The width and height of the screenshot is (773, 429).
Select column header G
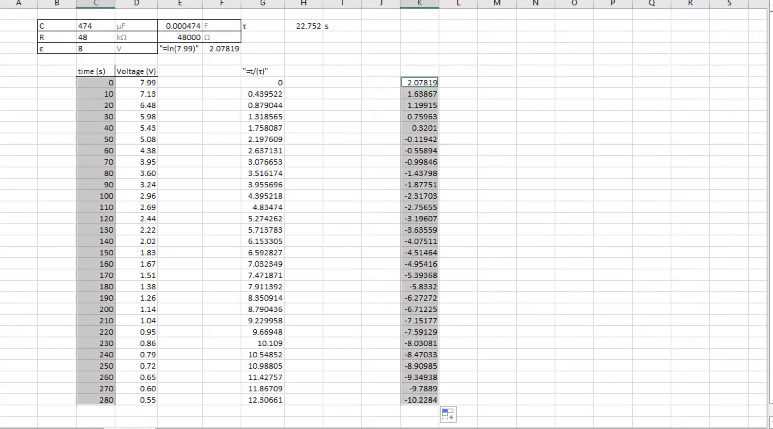262,3
